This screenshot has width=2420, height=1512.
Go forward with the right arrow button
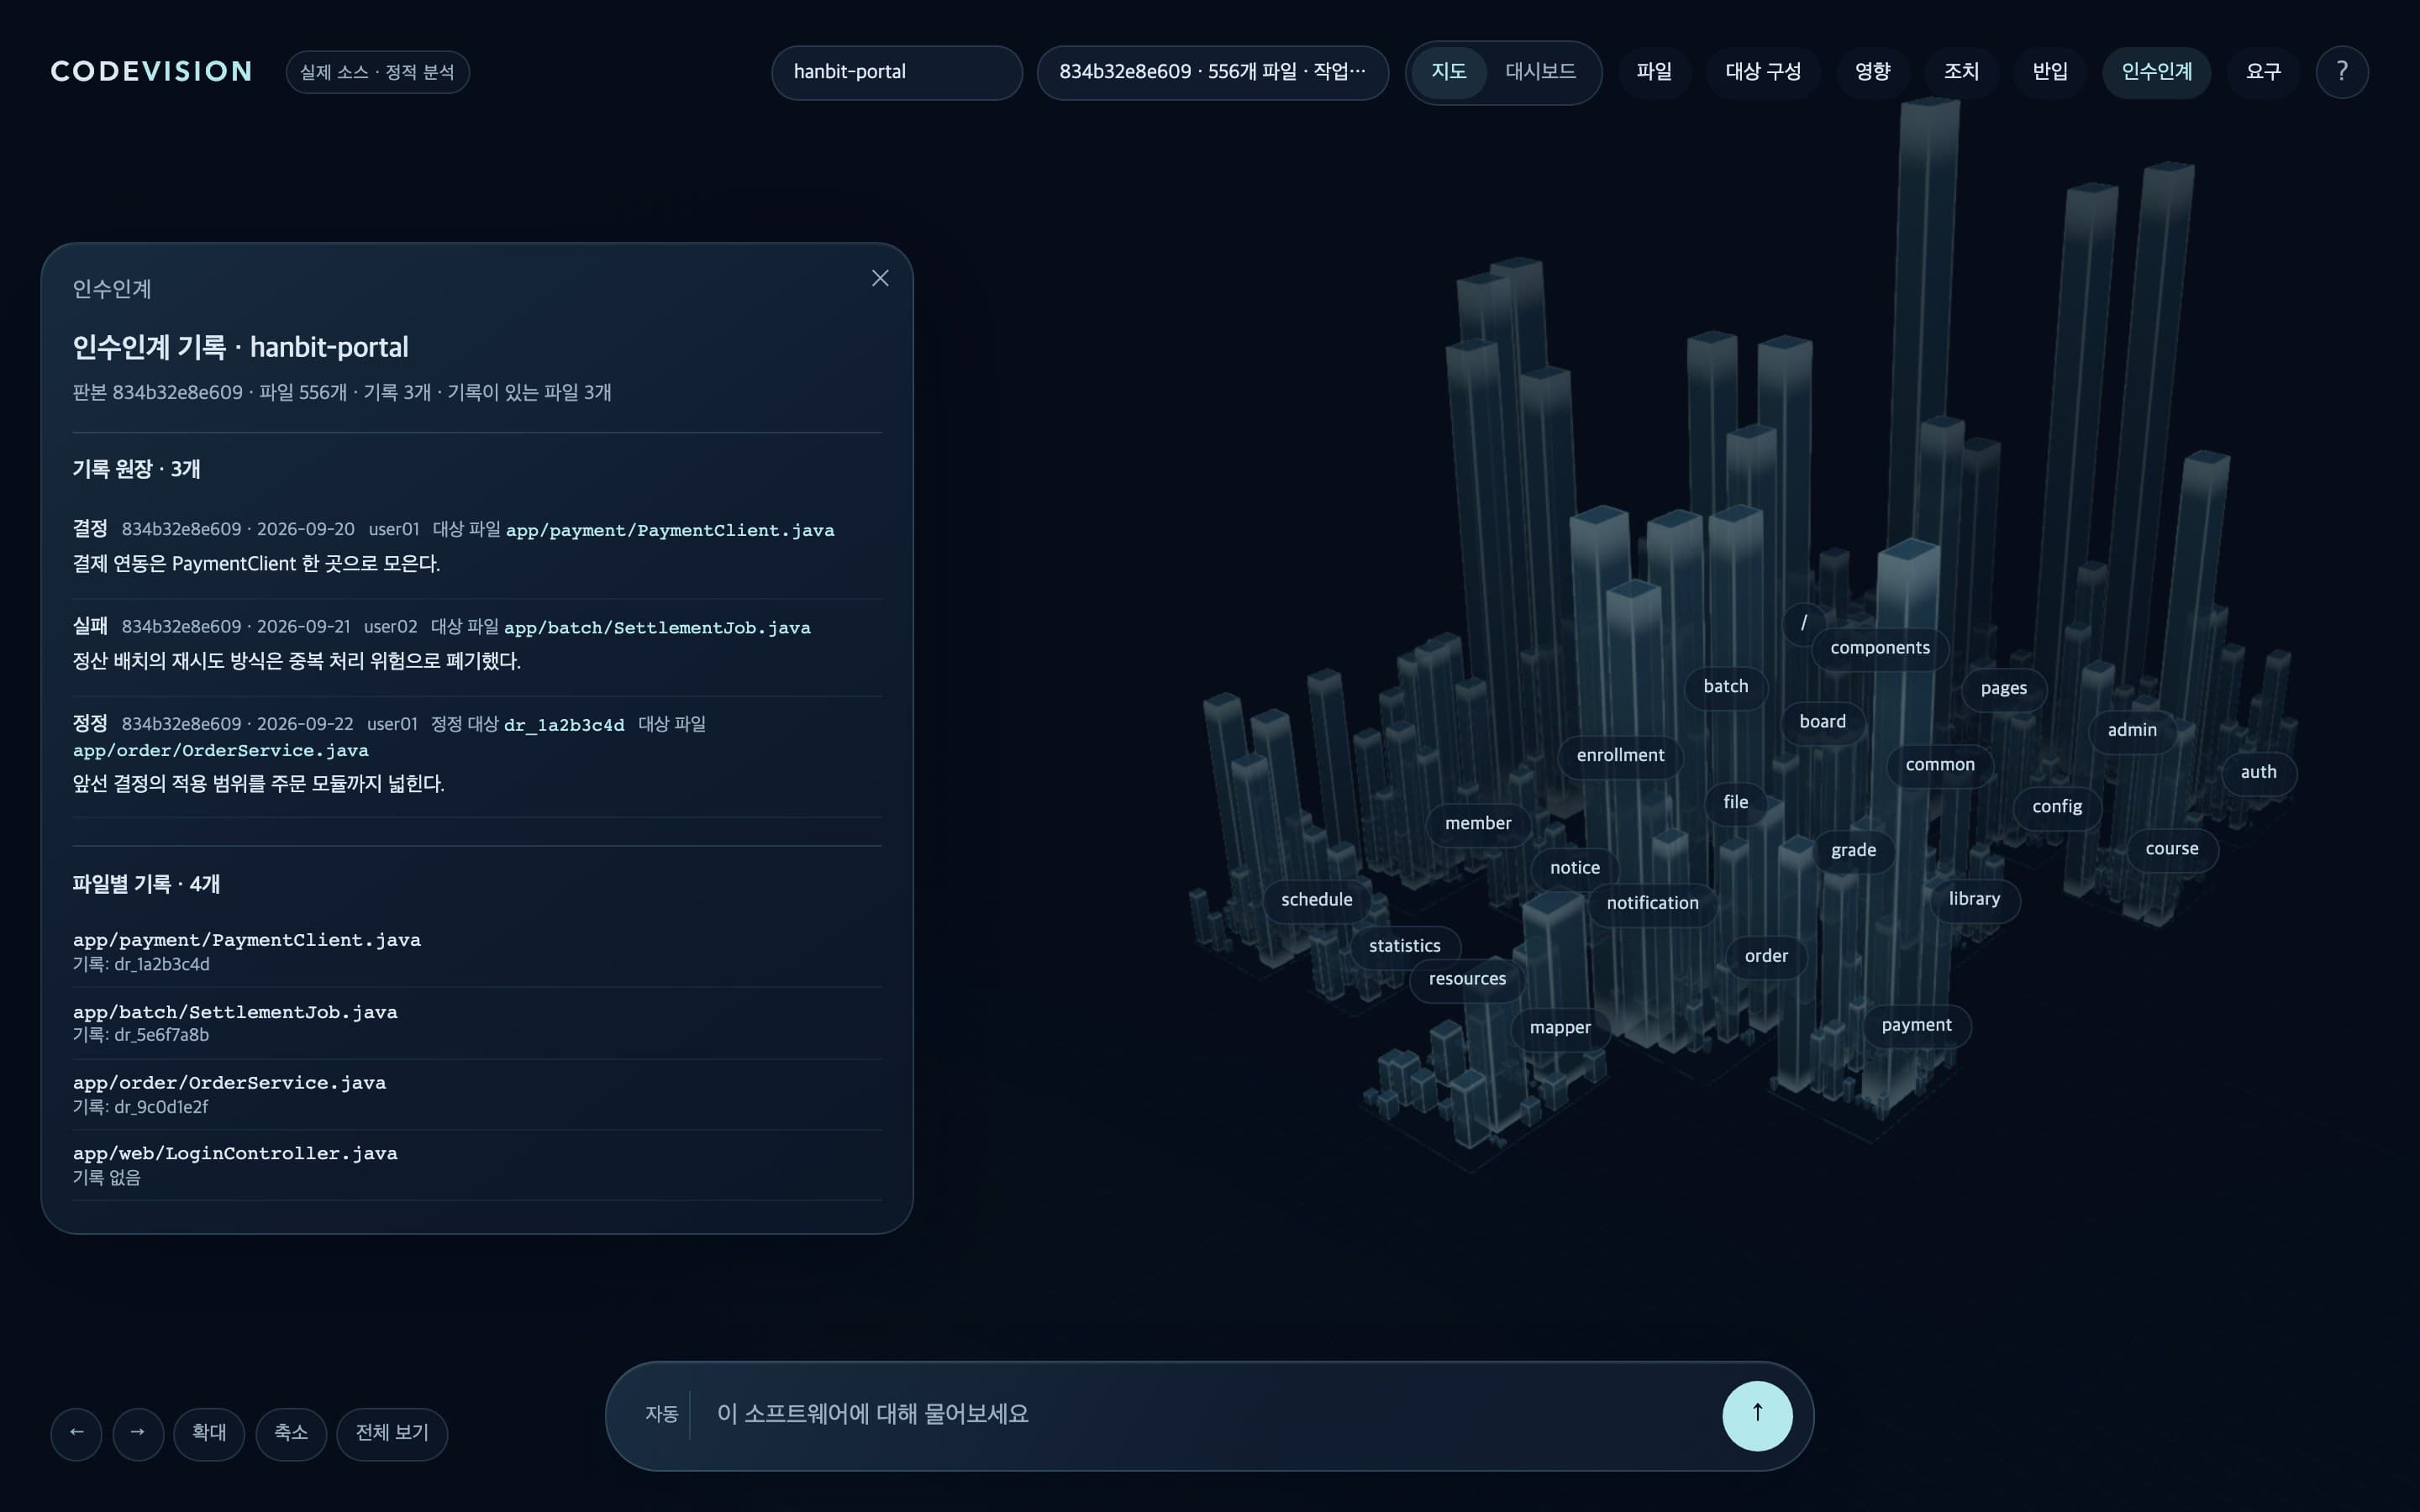coord(138,1433)
